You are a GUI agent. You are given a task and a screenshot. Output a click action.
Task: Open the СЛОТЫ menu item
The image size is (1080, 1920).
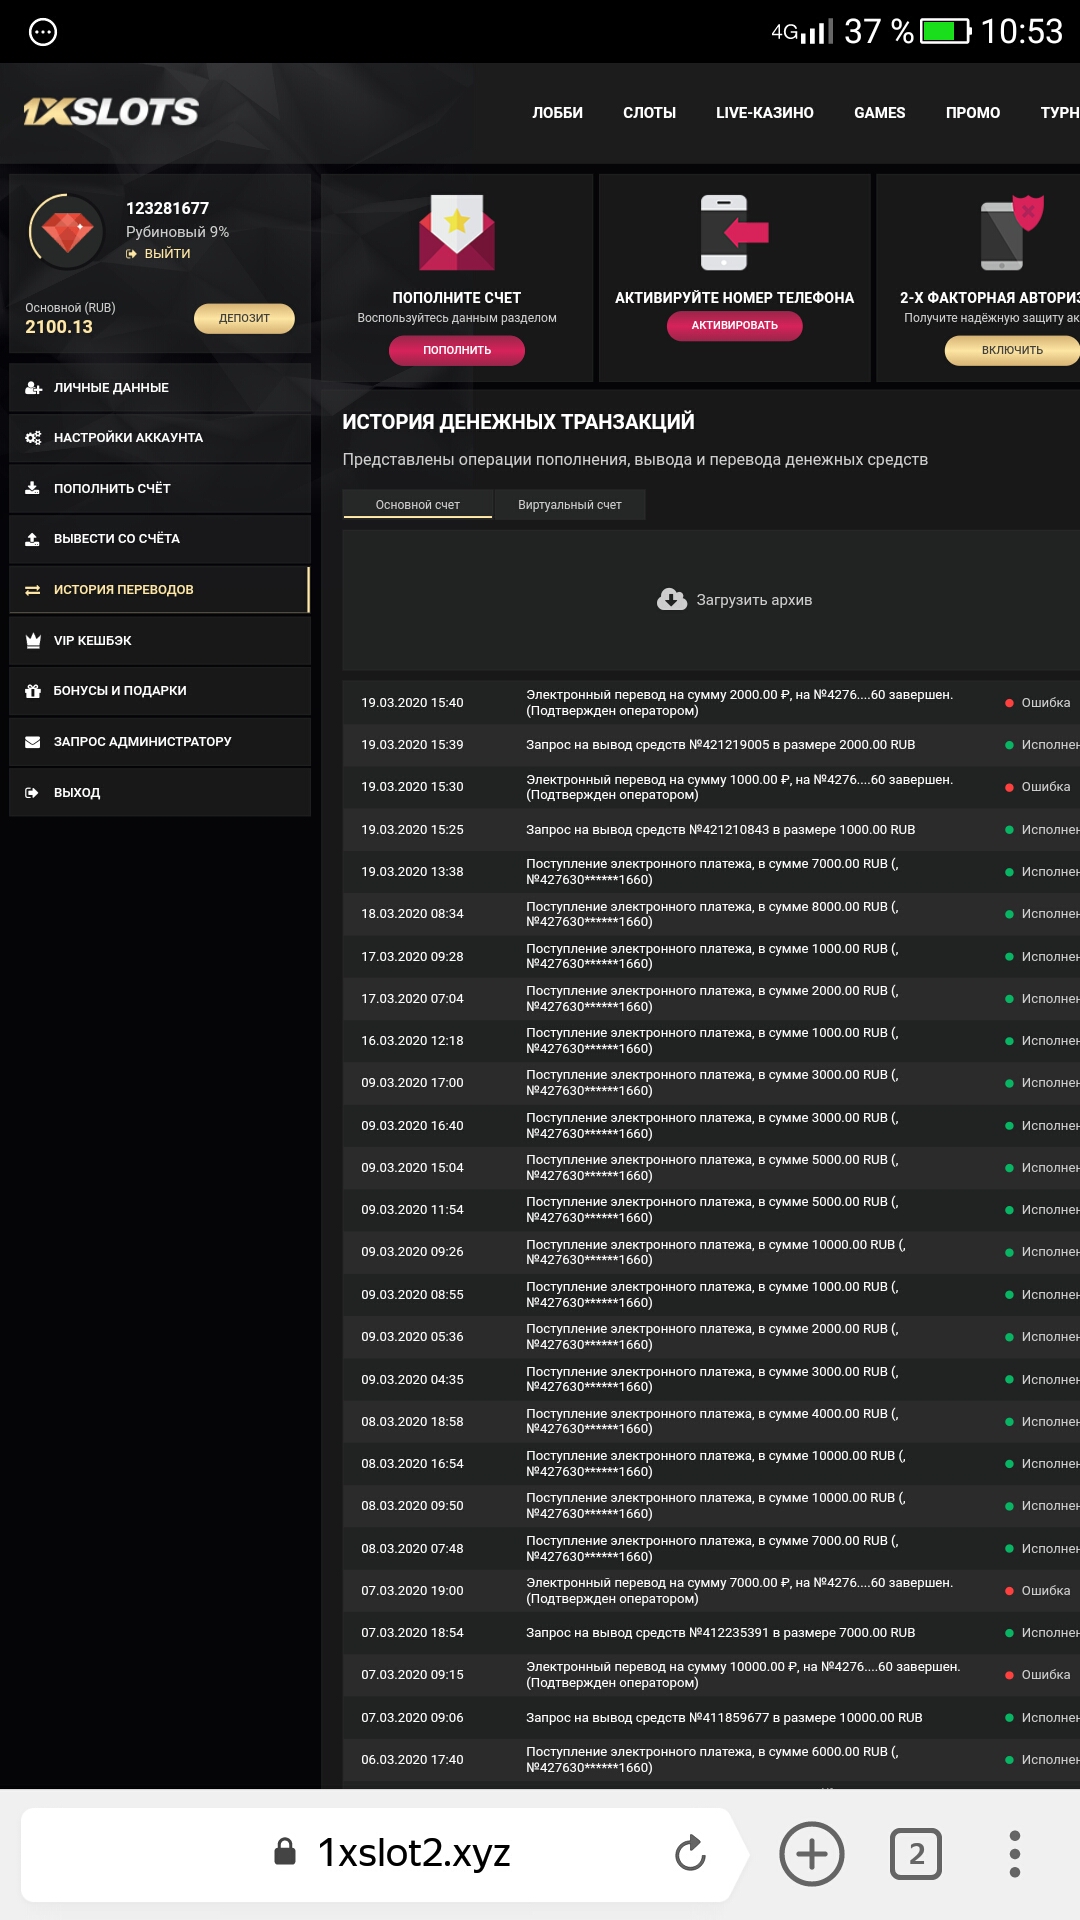pos(649,113)
